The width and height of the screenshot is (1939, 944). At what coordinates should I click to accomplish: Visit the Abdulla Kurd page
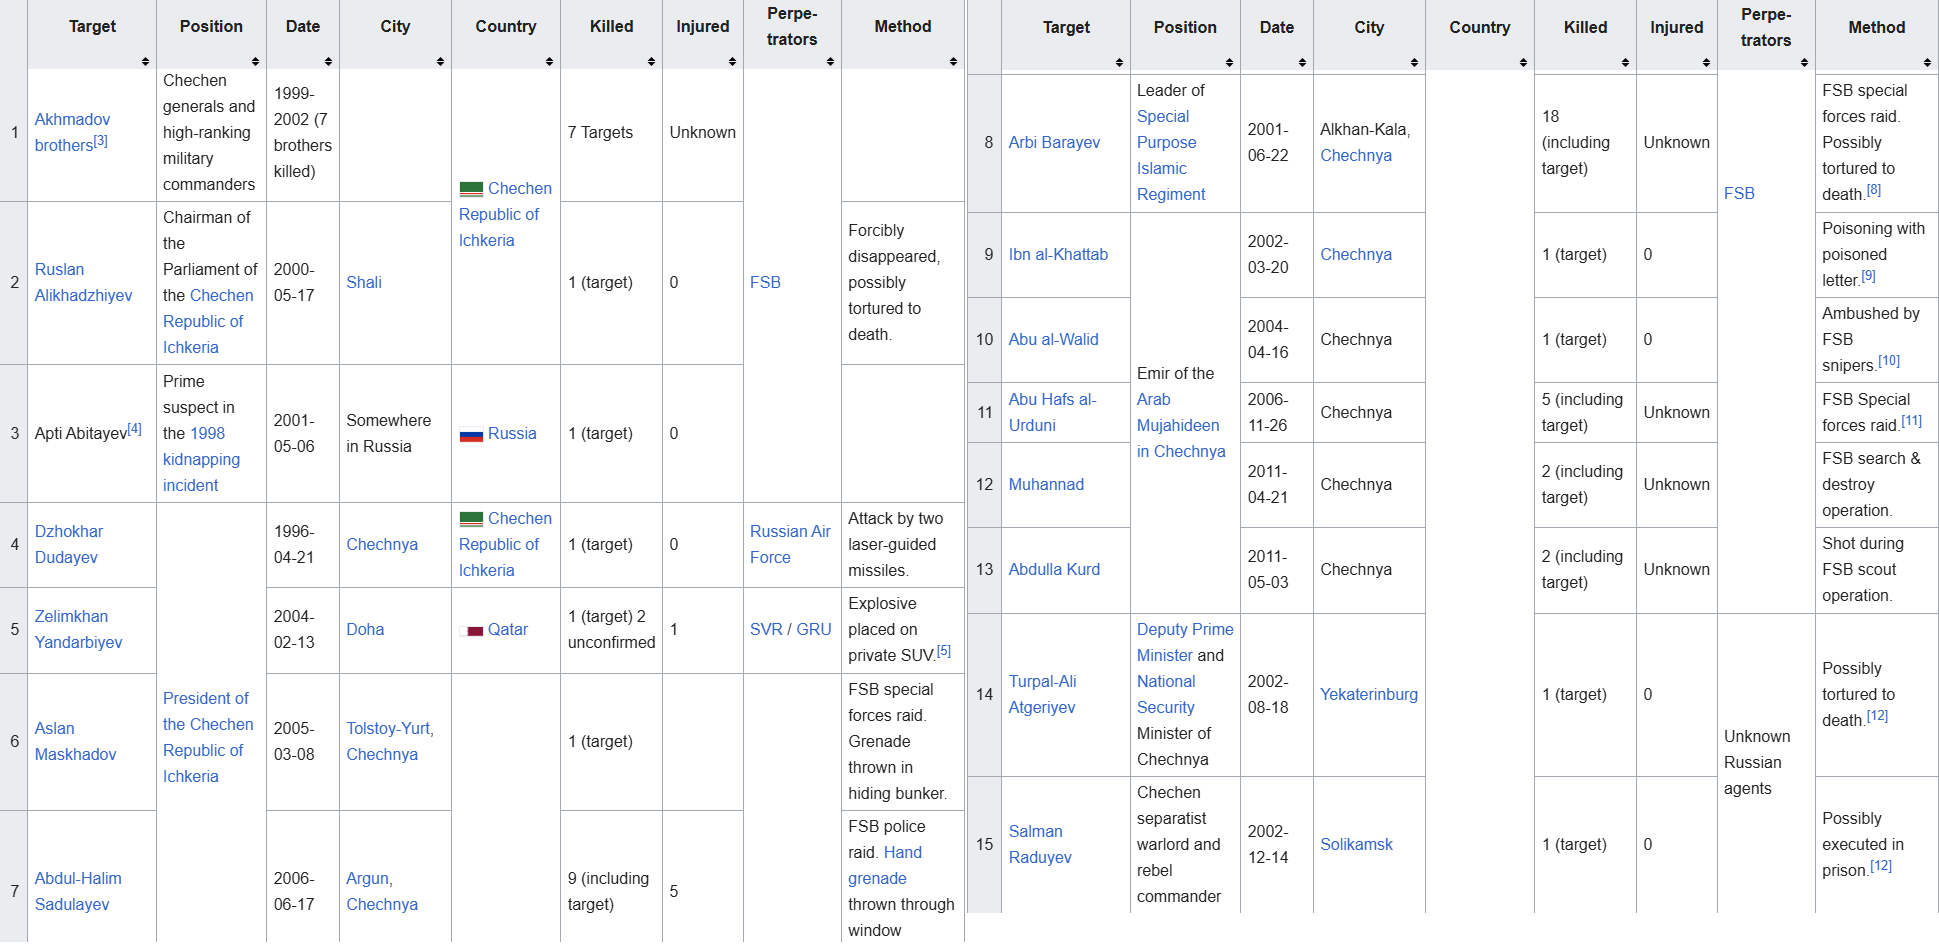point(1054,569)
